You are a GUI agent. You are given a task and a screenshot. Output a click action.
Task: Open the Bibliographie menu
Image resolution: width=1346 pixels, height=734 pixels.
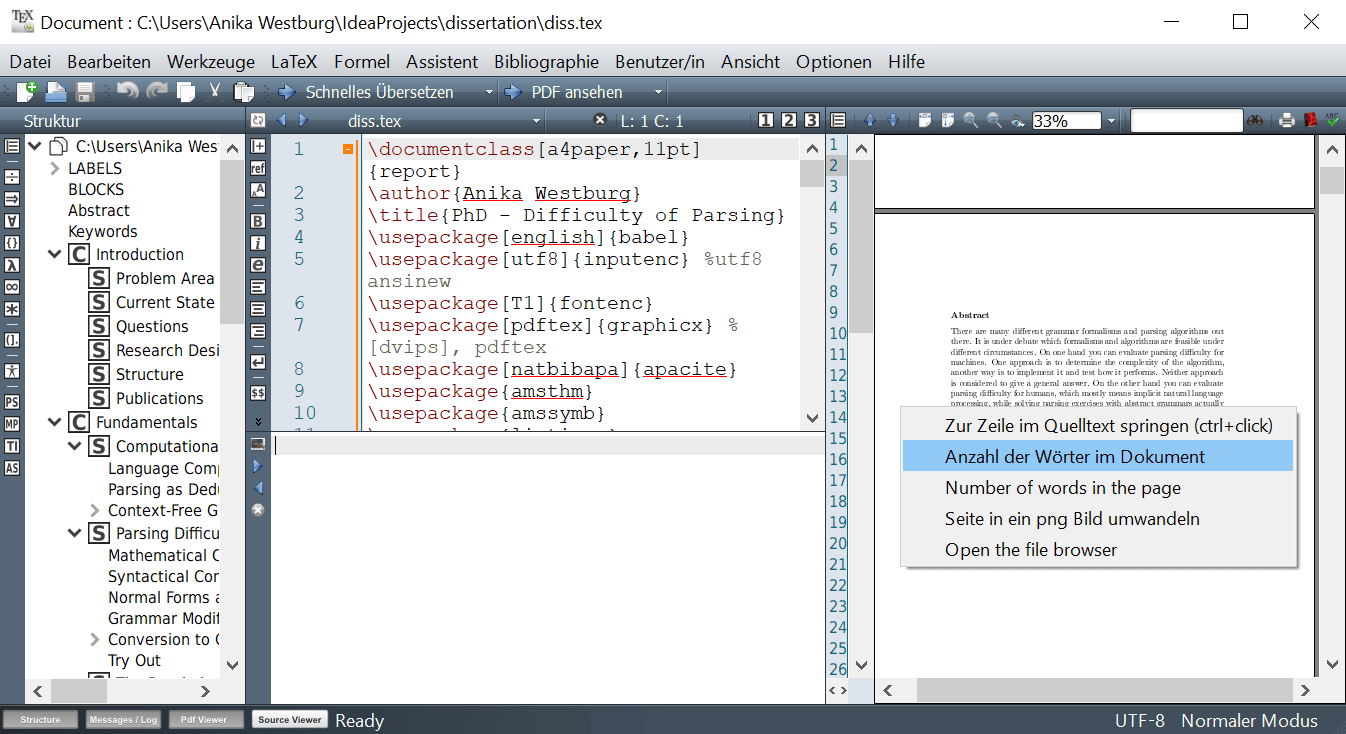(x=546, y=62)
